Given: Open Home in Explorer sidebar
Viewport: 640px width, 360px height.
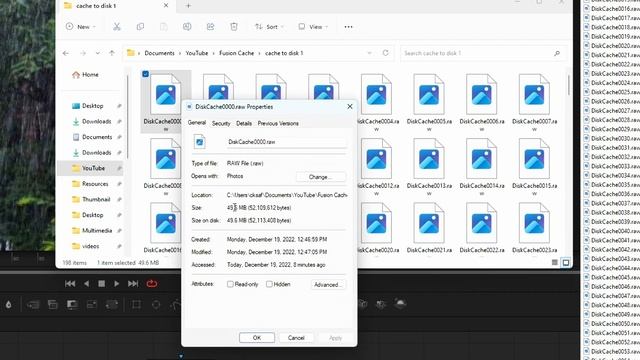Looking at the screenshot, I should (85, 75).
